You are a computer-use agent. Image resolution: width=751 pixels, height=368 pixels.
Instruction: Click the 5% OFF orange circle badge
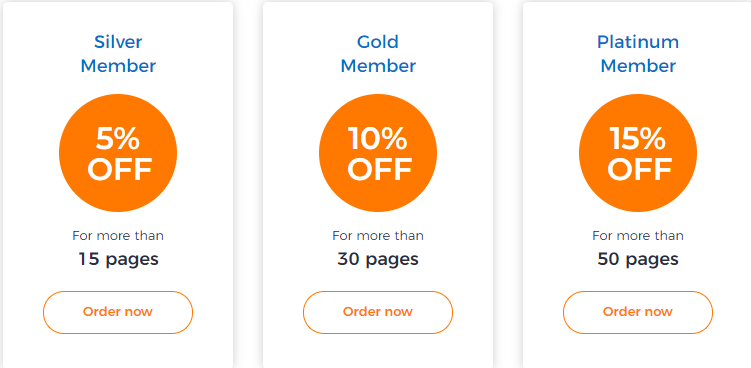point(118,153)
